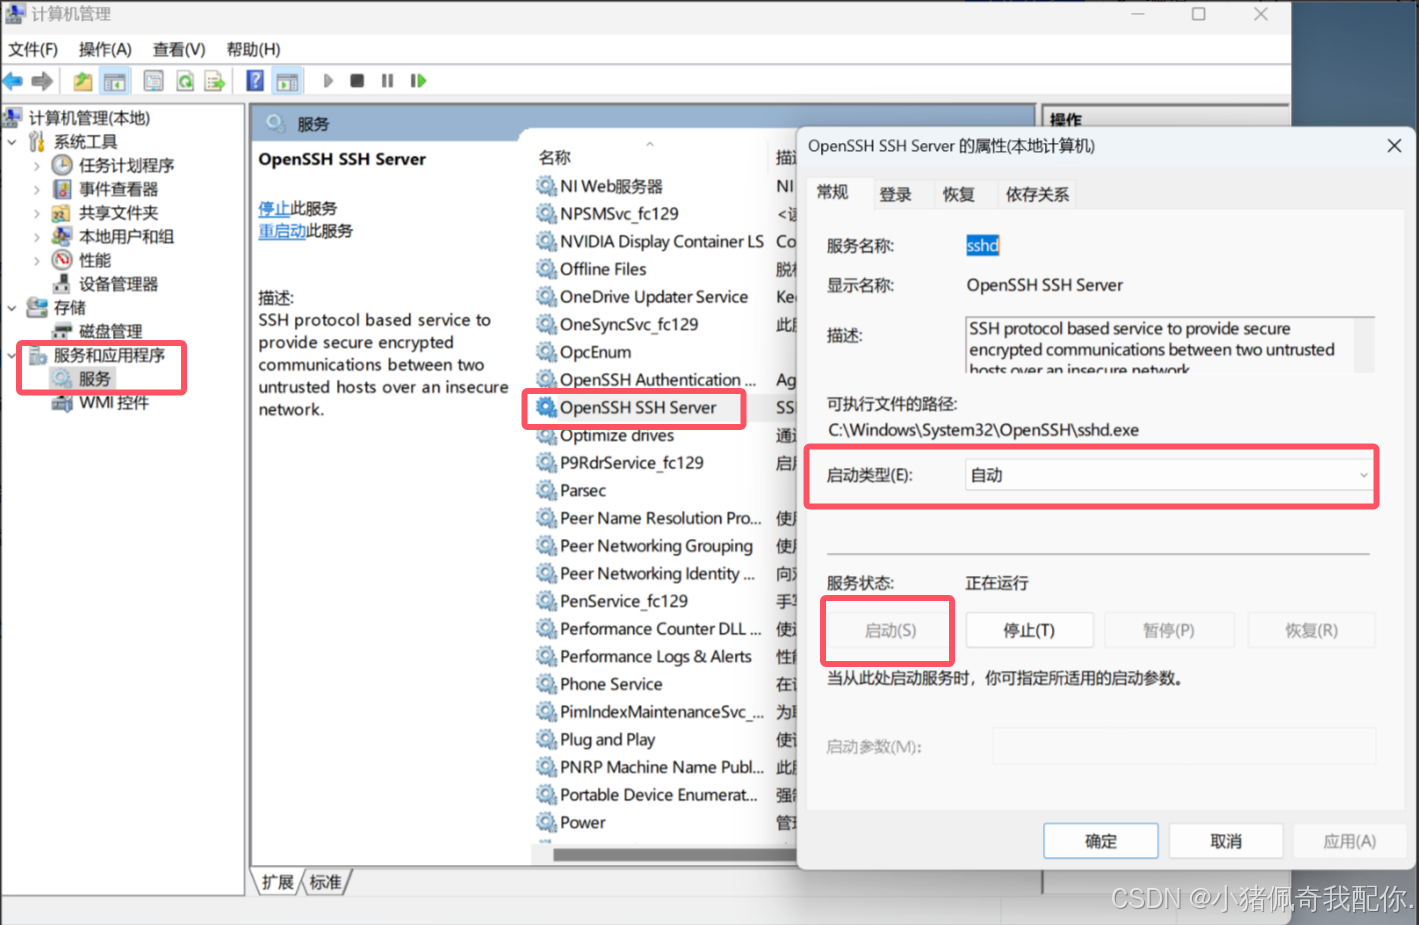Collapse the 存储 tree node

pos(12,307)
